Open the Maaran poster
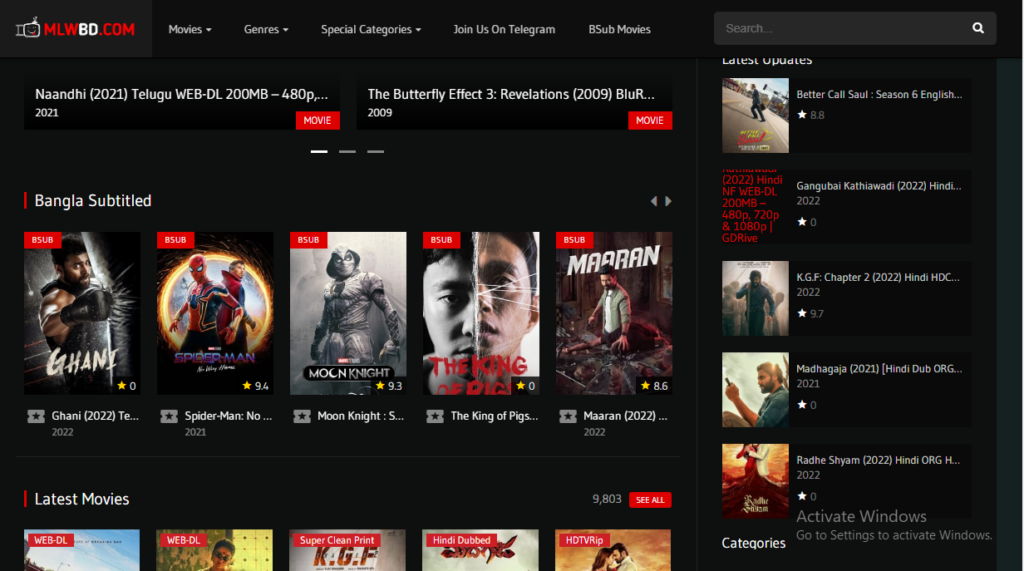 pos(614,313)
